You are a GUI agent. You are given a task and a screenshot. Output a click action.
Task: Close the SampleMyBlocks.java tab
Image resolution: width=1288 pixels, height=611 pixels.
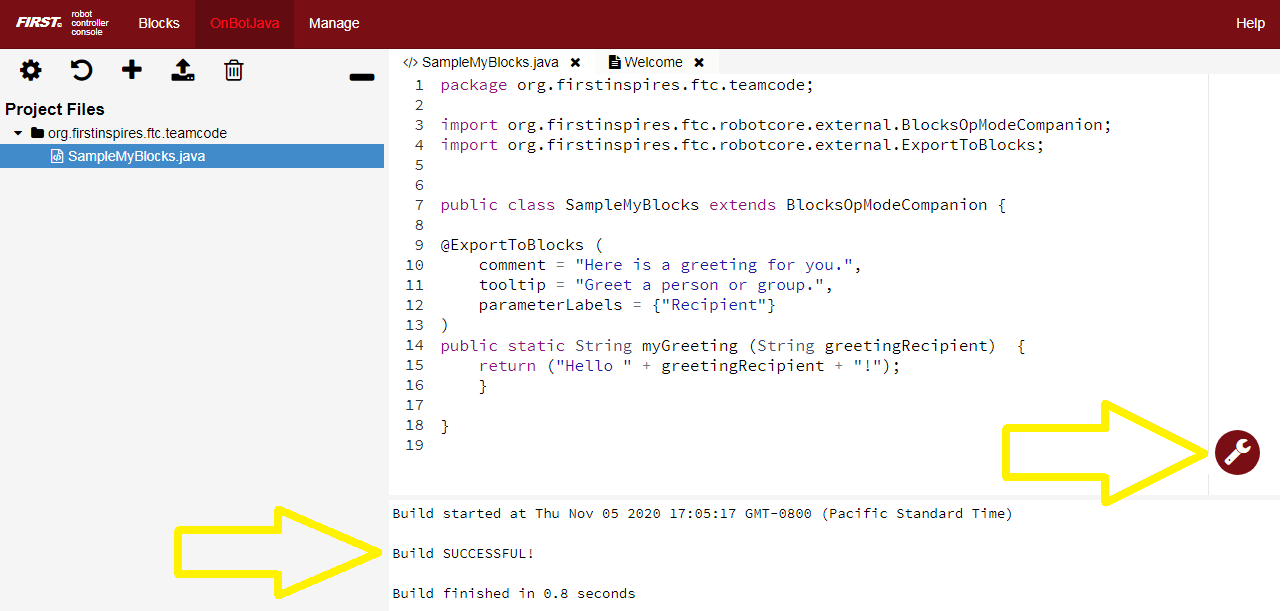tap(576, 62)
